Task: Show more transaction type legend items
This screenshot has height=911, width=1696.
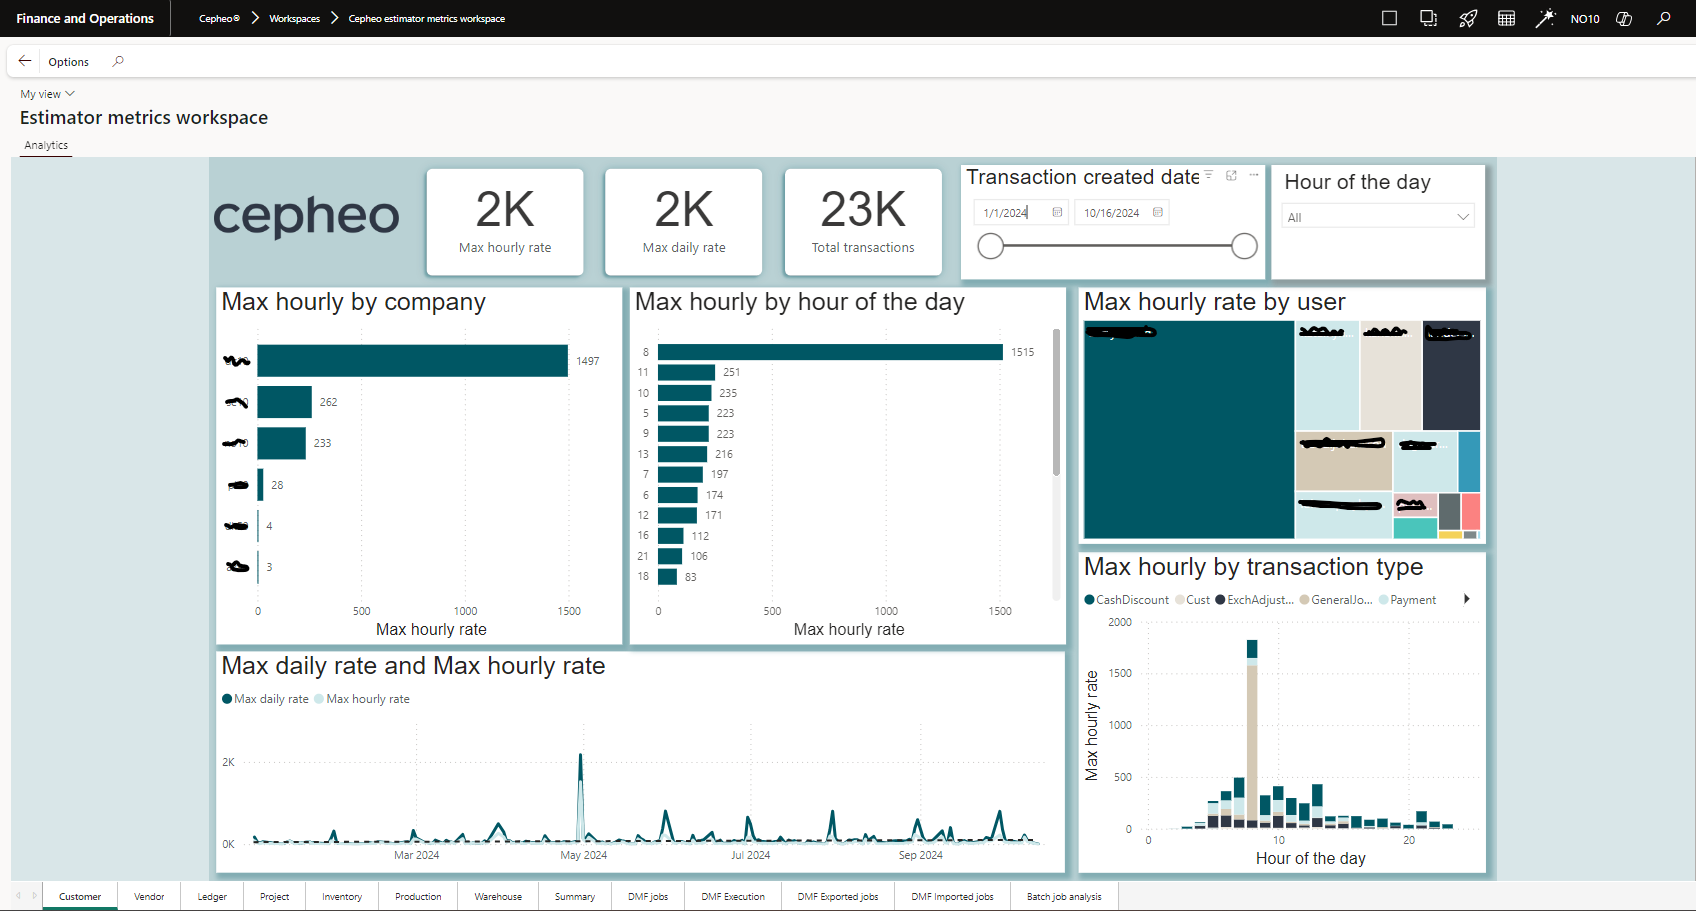Action: [x=1466, y=599]
